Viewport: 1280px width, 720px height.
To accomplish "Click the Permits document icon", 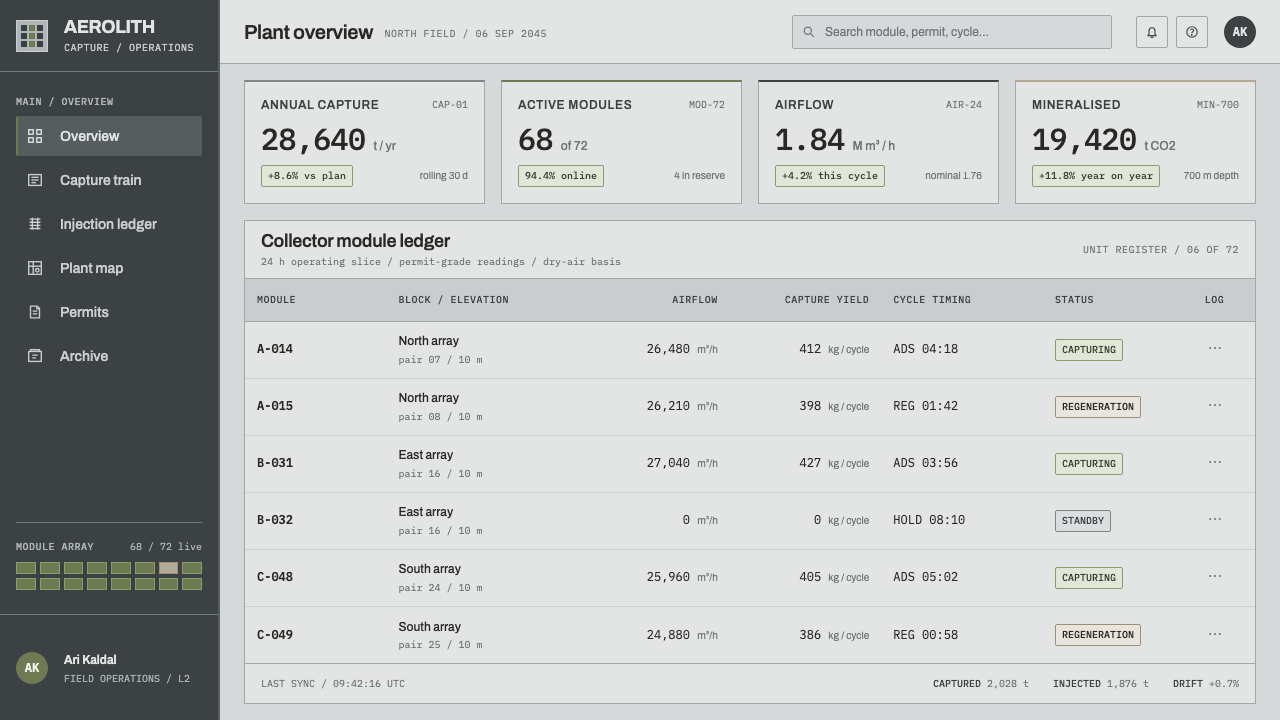I will coord(35,312).
